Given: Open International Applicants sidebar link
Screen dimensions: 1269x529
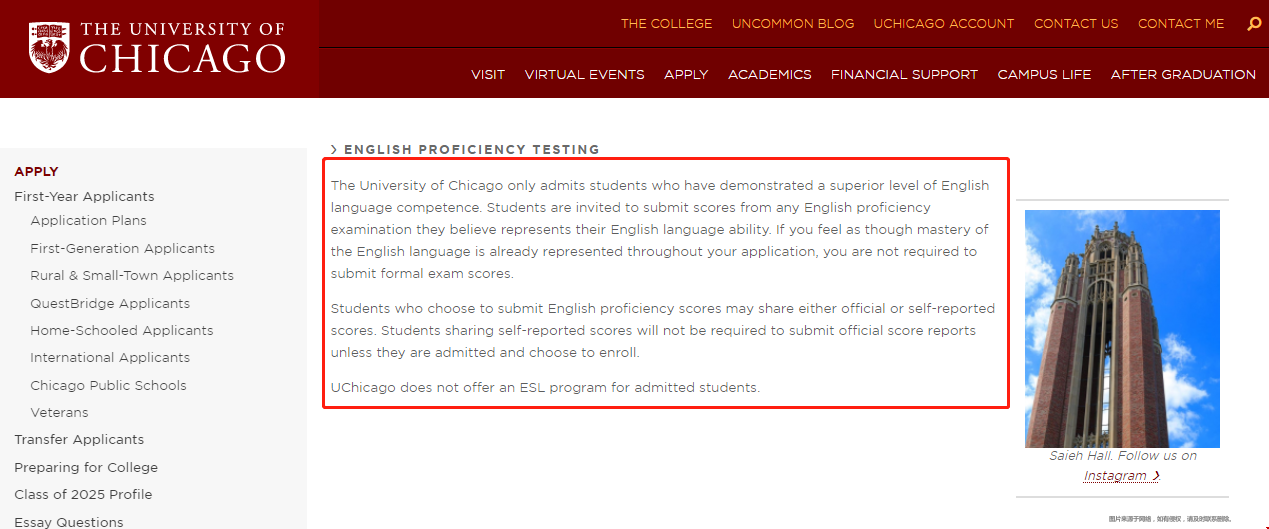Looking at the screenshot, I should [110, 358].
